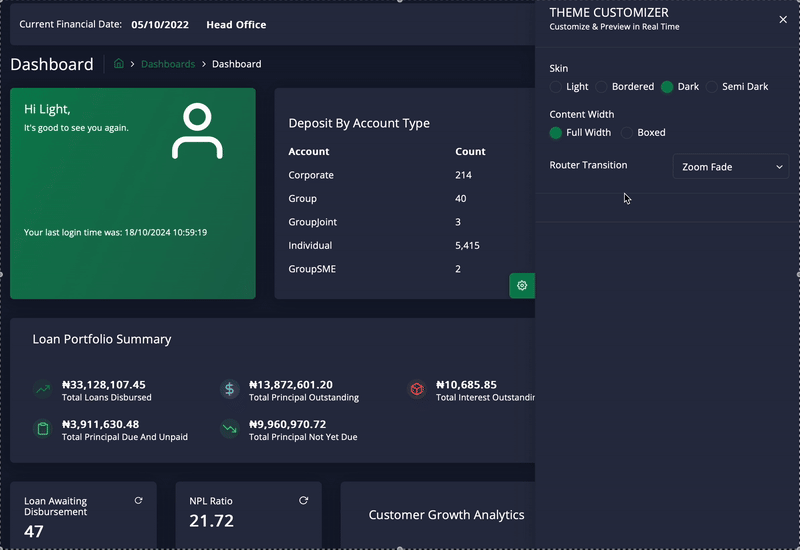Click the dollar sign Principal Outstanding icon
The height and width of the screenshot is (550, 800).
coord(229,390)
